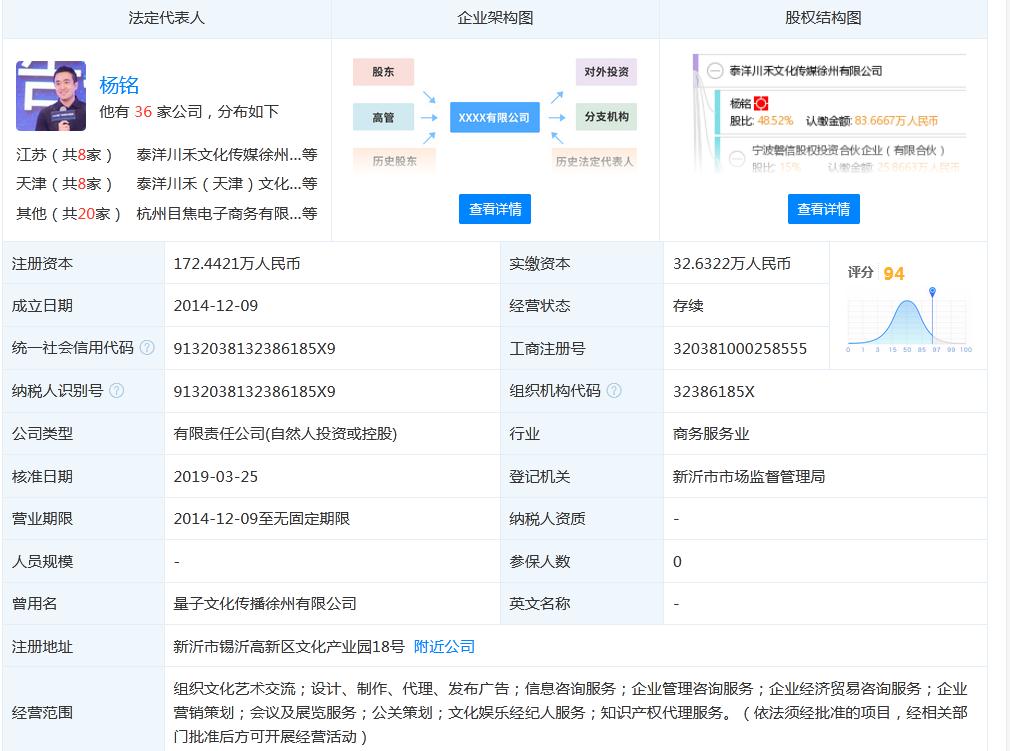Click registration number 320381000258555

[739, 348]
